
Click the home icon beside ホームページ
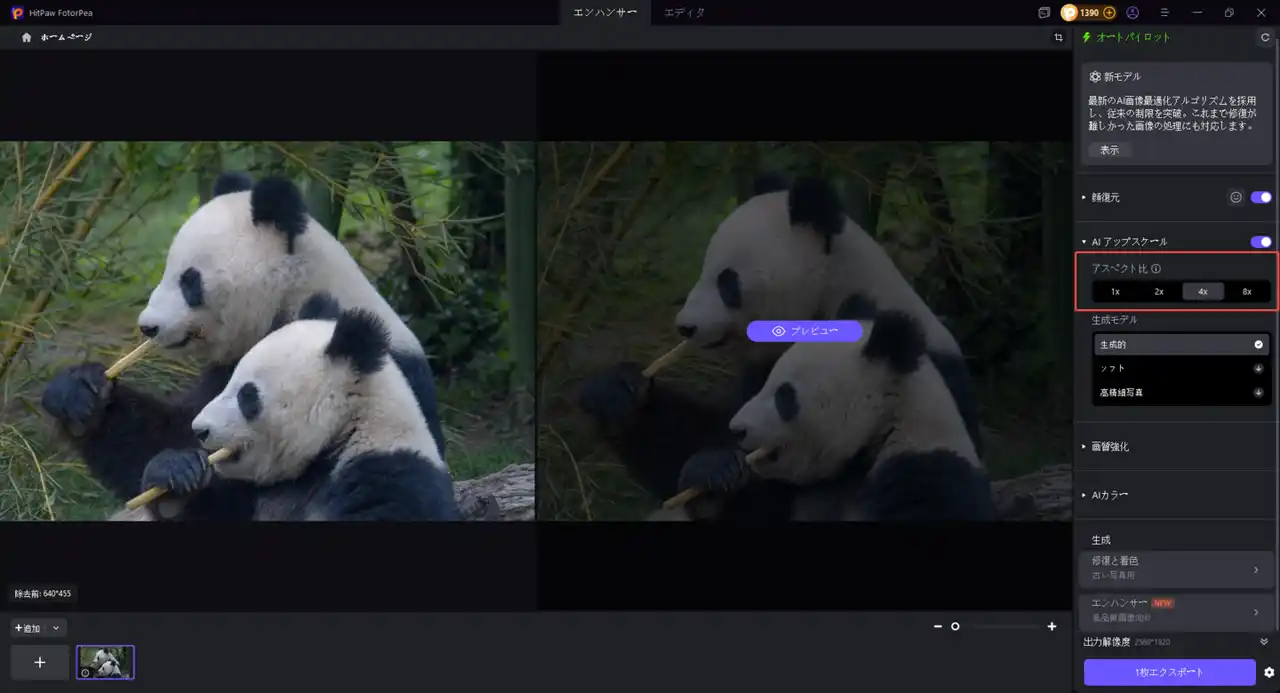tap(27, 37)
